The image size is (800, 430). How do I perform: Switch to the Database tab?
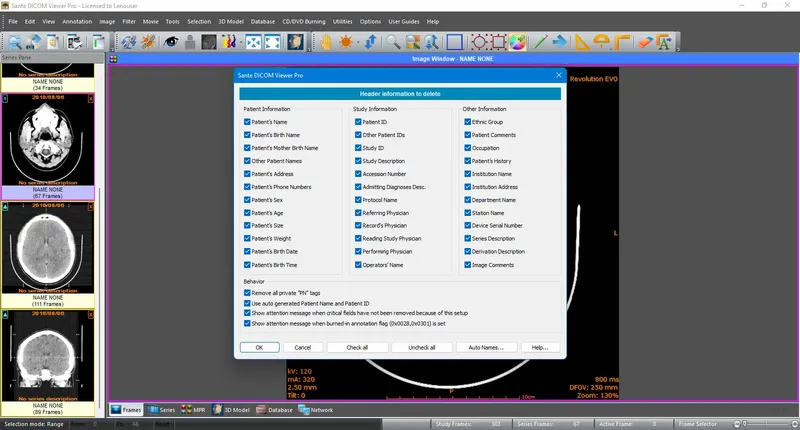[x=274, y=410]
